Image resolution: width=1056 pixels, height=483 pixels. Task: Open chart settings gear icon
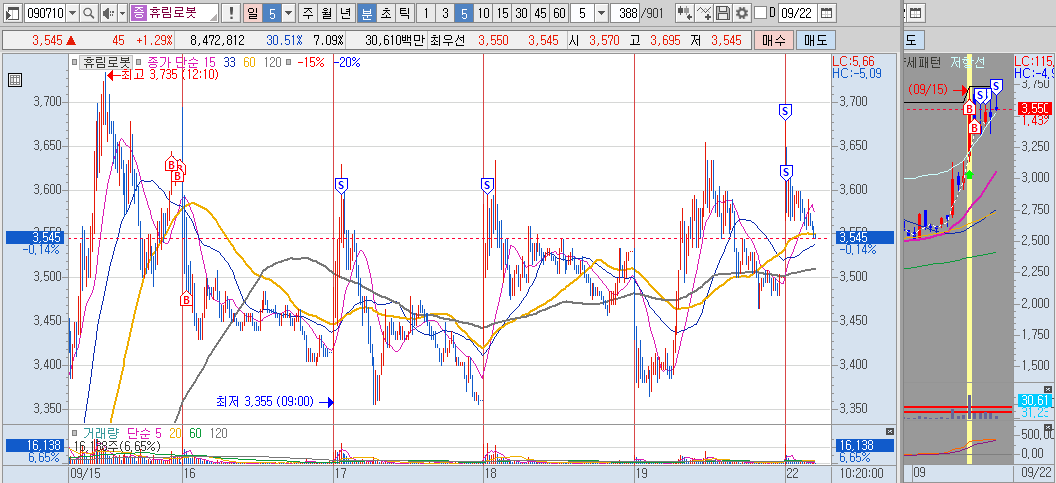click(x=741, y=13)
